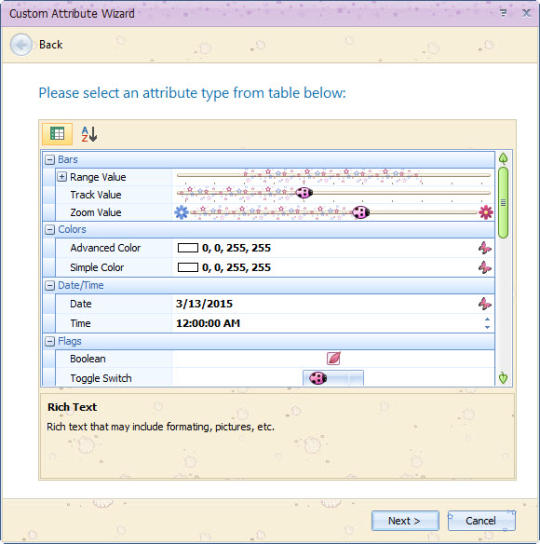Open Advanced Color butterfly picker
The height and width of the screenshot is (544, 540).
[x=485, y=248]
